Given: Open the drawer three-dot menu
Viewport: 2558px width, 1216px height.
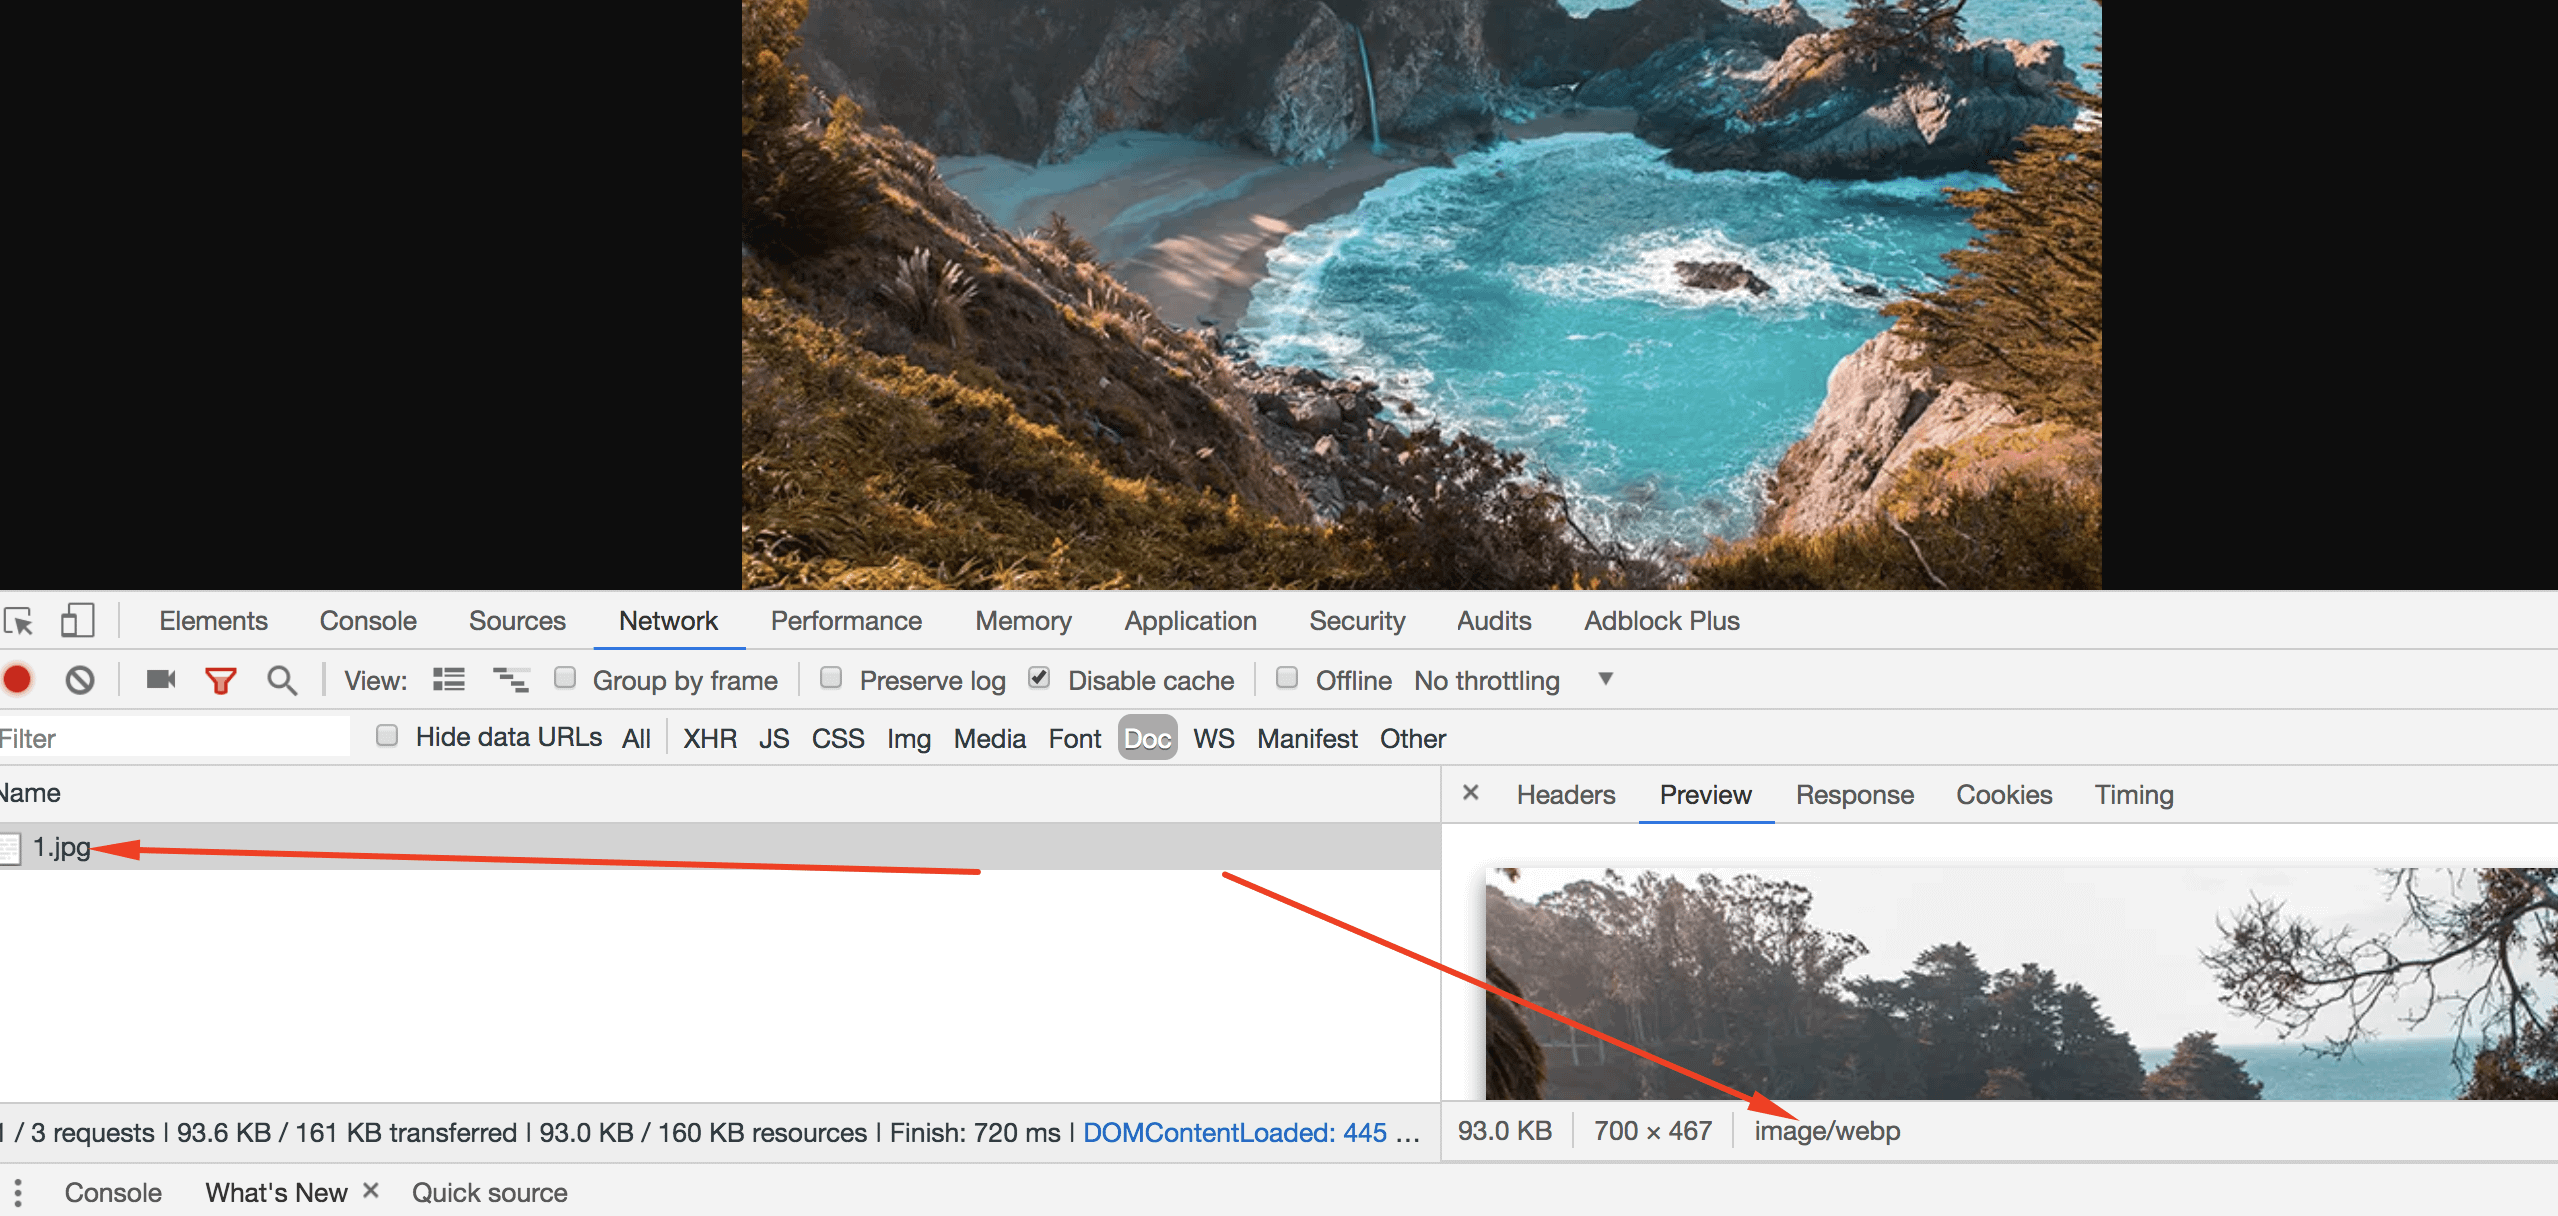Looking at the screenshot, I should point(18,1192).
